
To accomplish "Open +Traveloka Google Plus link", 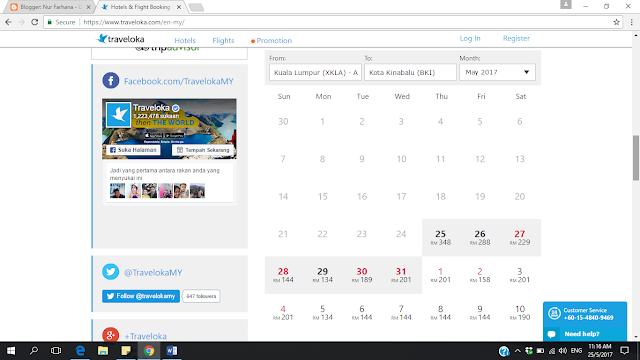I will point(145,336).
